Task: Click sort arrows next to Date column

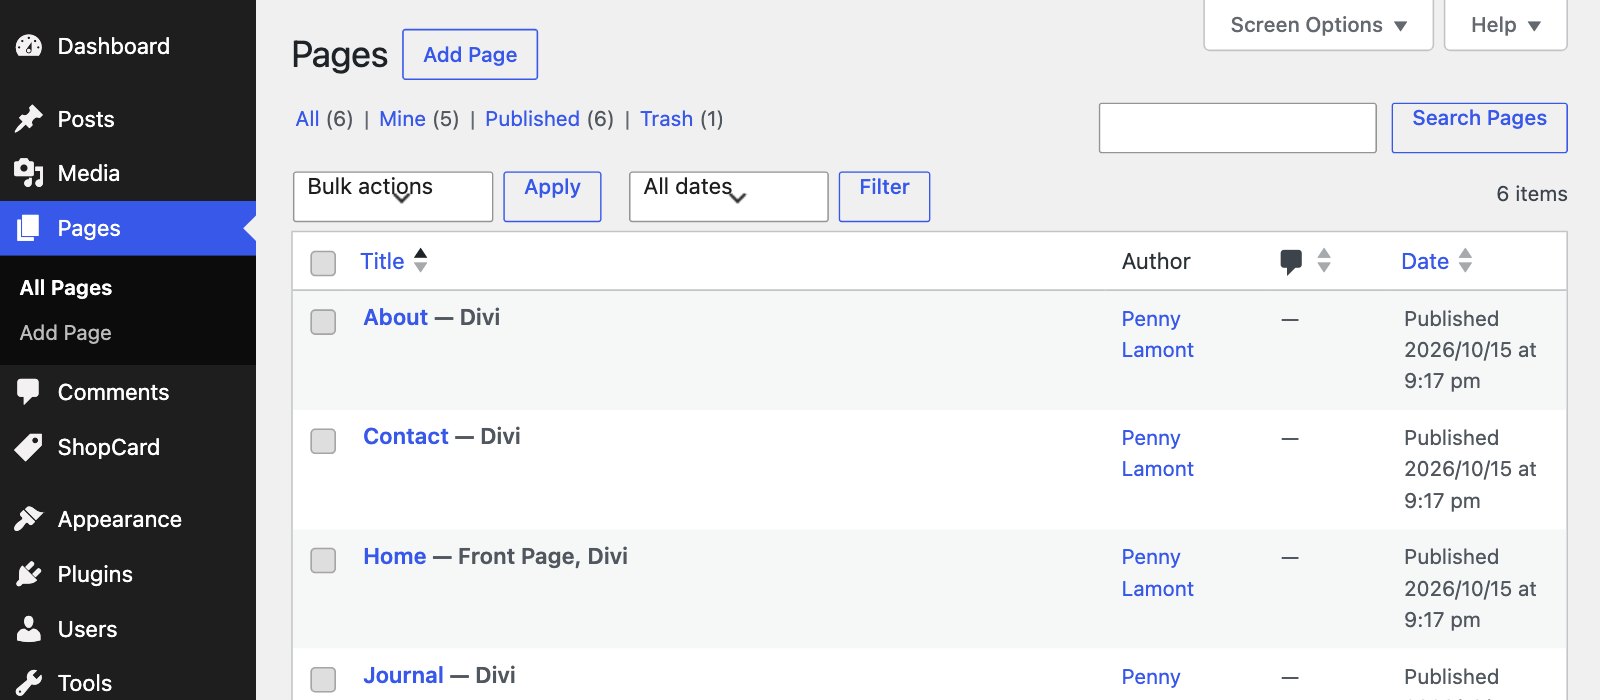Action: [x=1465, y=260]
